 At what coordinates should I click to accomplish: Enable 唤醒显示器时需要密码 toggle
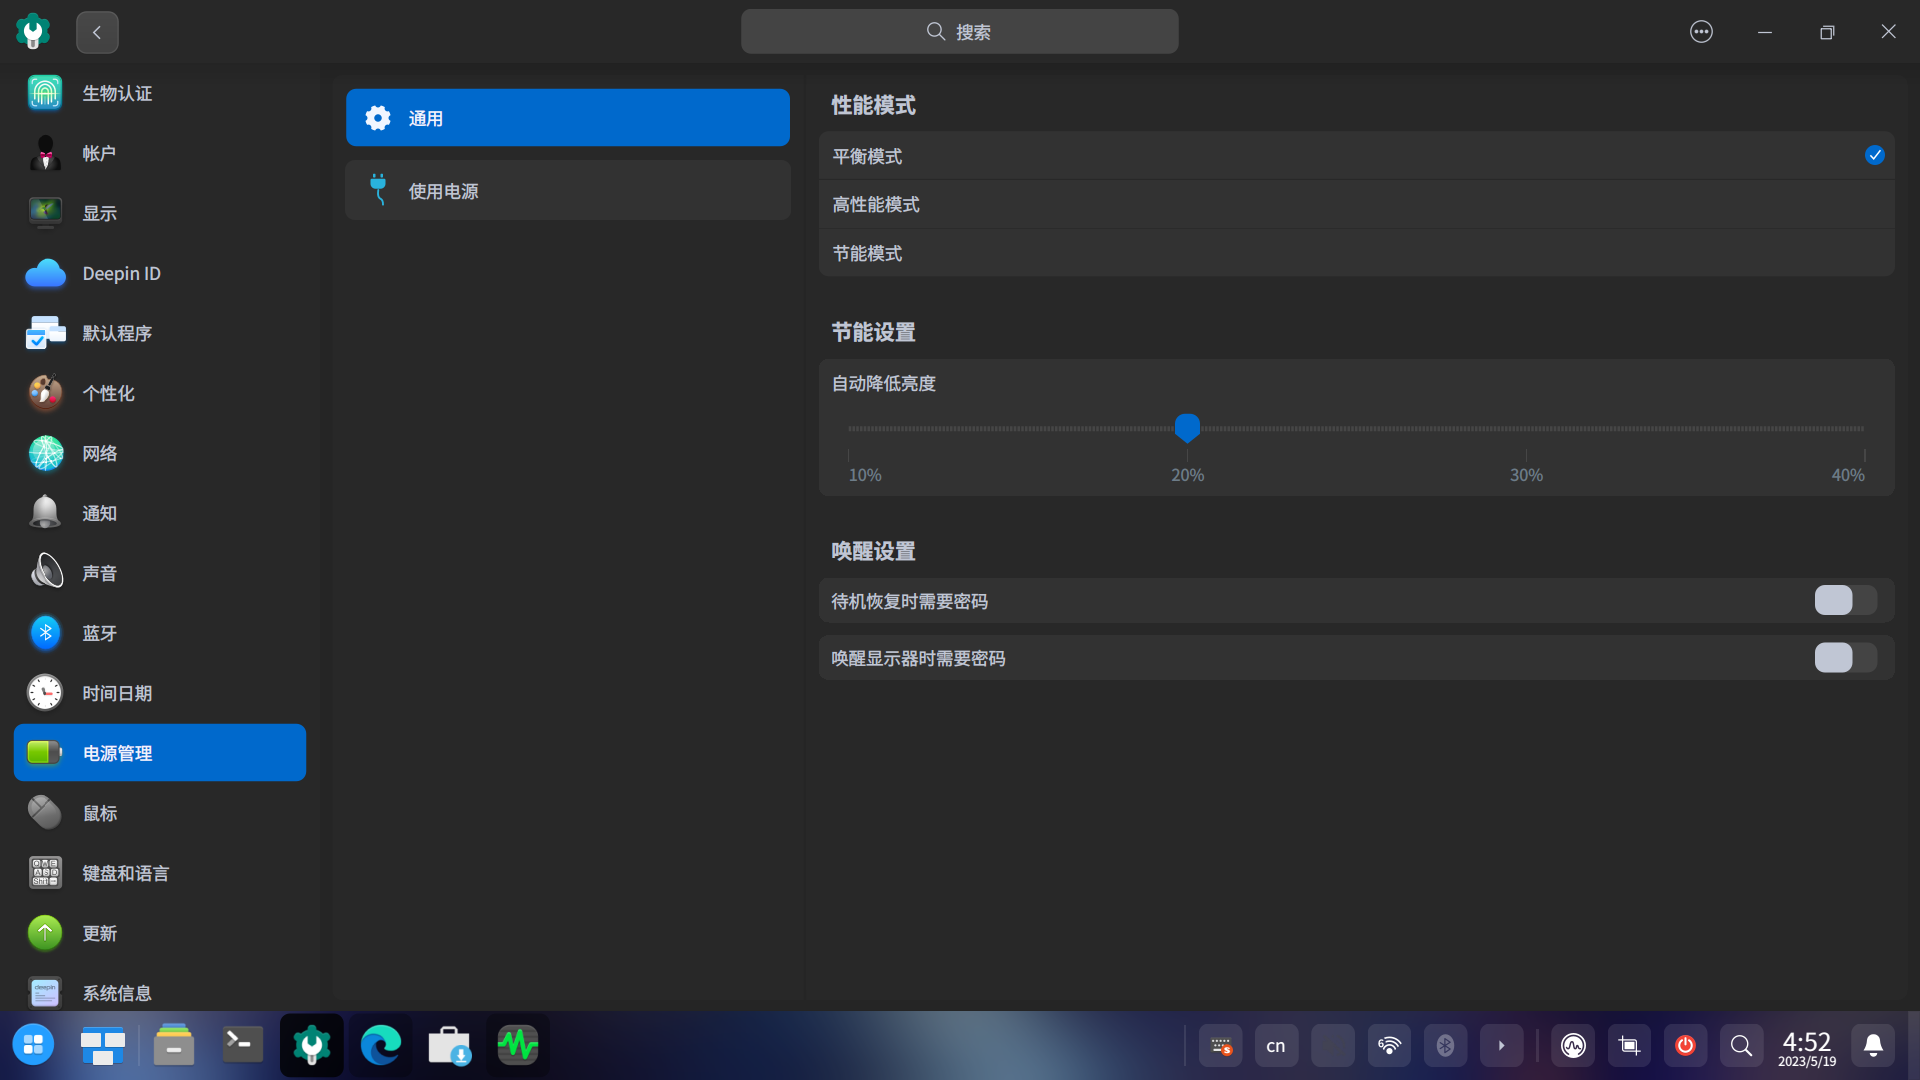point(1843,658)
